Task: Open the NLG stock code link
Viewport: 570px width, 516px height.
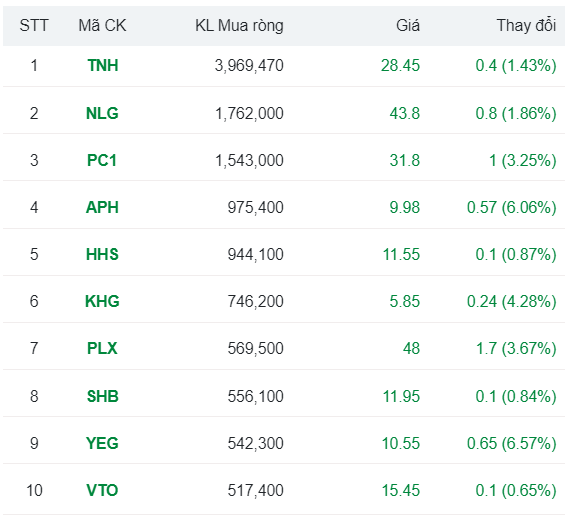Action: (102, 113)
